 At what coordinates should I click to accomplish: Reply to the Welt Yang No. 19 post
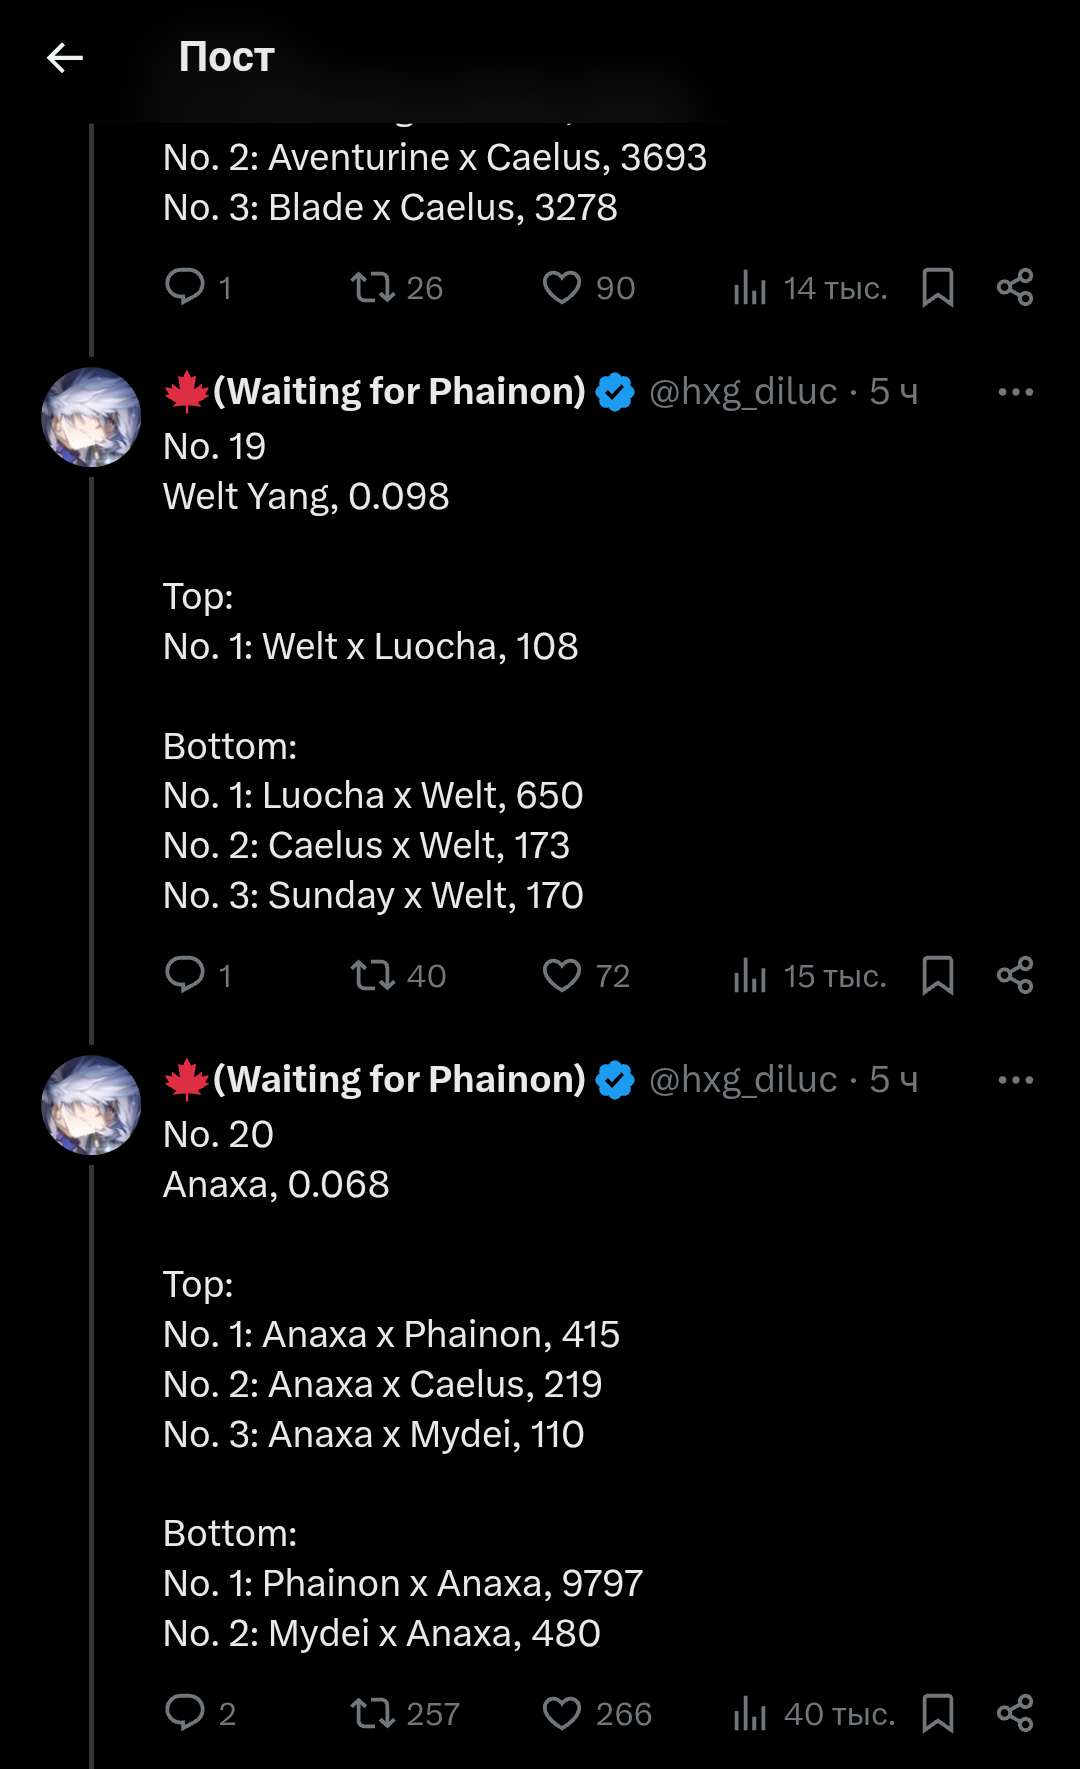[185, 975]
